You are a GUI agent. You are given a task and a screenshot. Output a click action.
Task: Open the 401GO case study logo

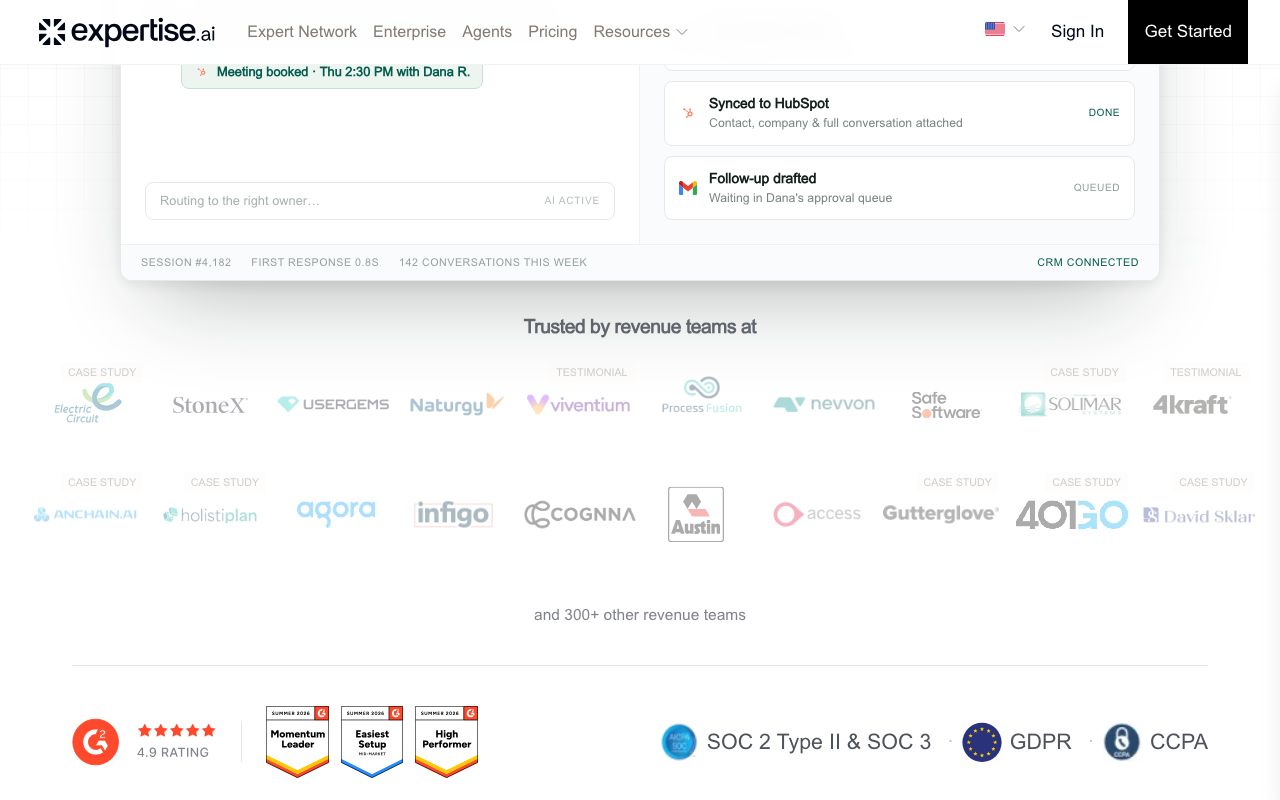1072,514
